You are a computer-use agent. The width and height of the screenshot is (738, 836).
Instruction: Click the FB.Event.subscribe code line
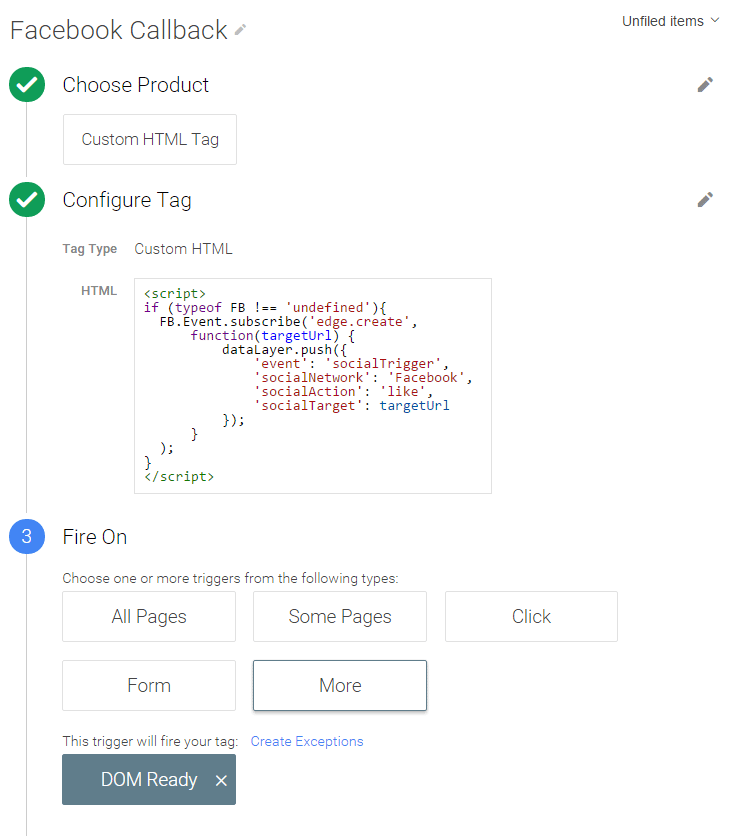(288, 322)
